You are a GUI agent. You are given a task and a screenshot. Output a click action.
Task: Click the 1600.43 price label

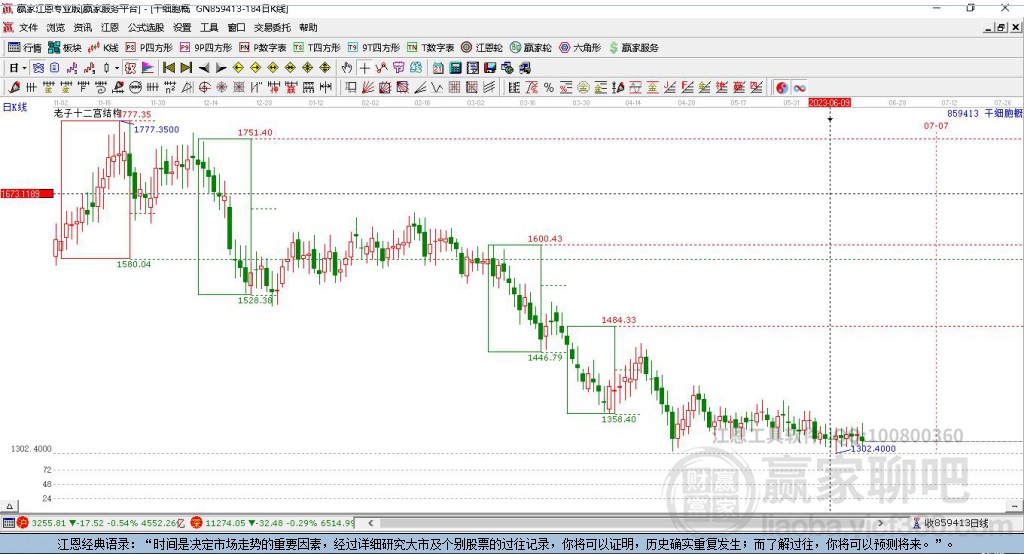(545, 238)
